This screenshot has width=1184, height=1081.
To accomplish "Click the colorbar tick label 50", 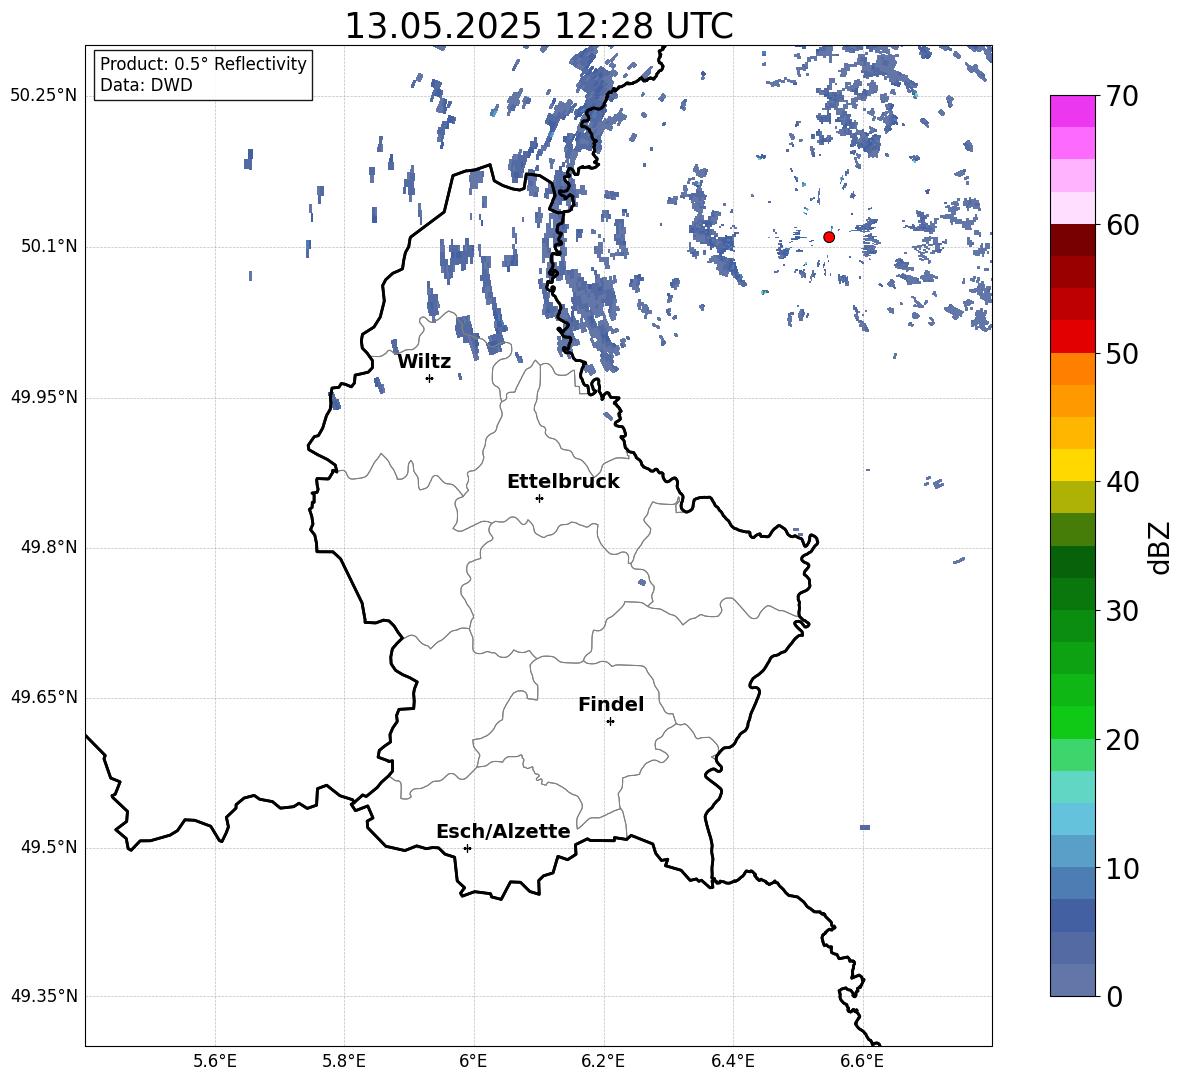I will (x=1122, y=354).
